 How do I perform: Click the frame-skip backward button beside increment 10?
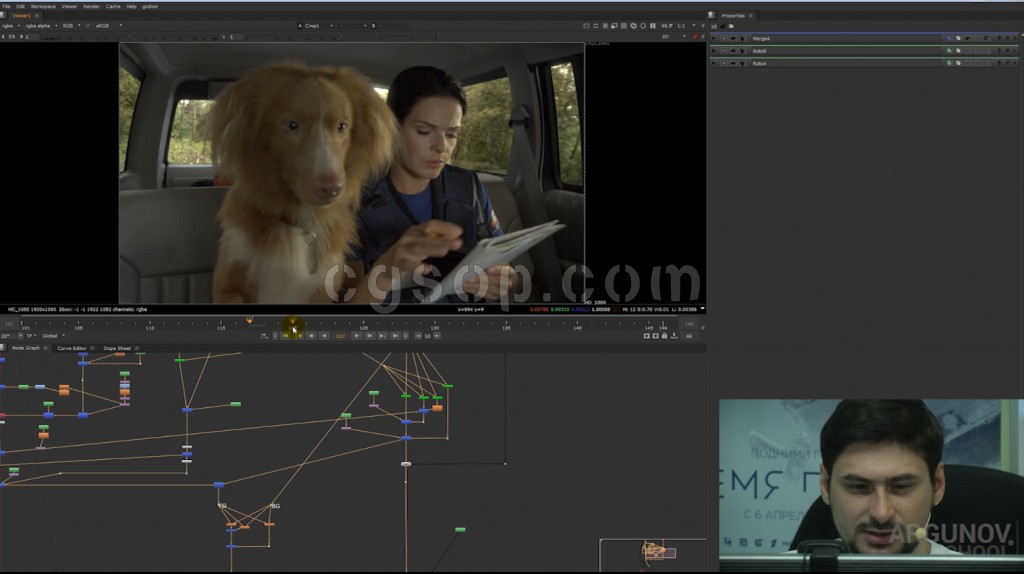419,336
